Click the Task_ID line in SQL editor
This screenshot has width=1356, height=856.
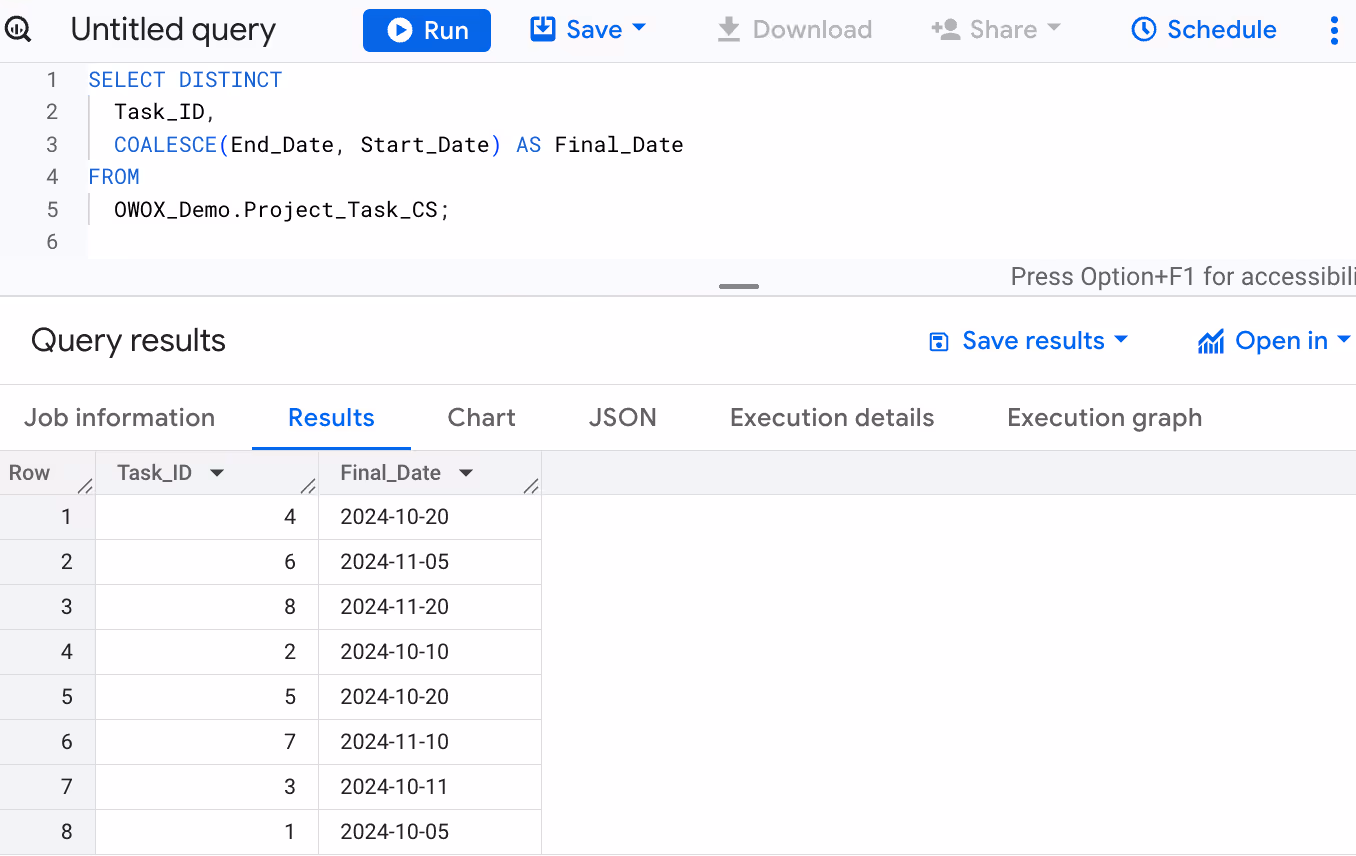(x=165, y=112)
